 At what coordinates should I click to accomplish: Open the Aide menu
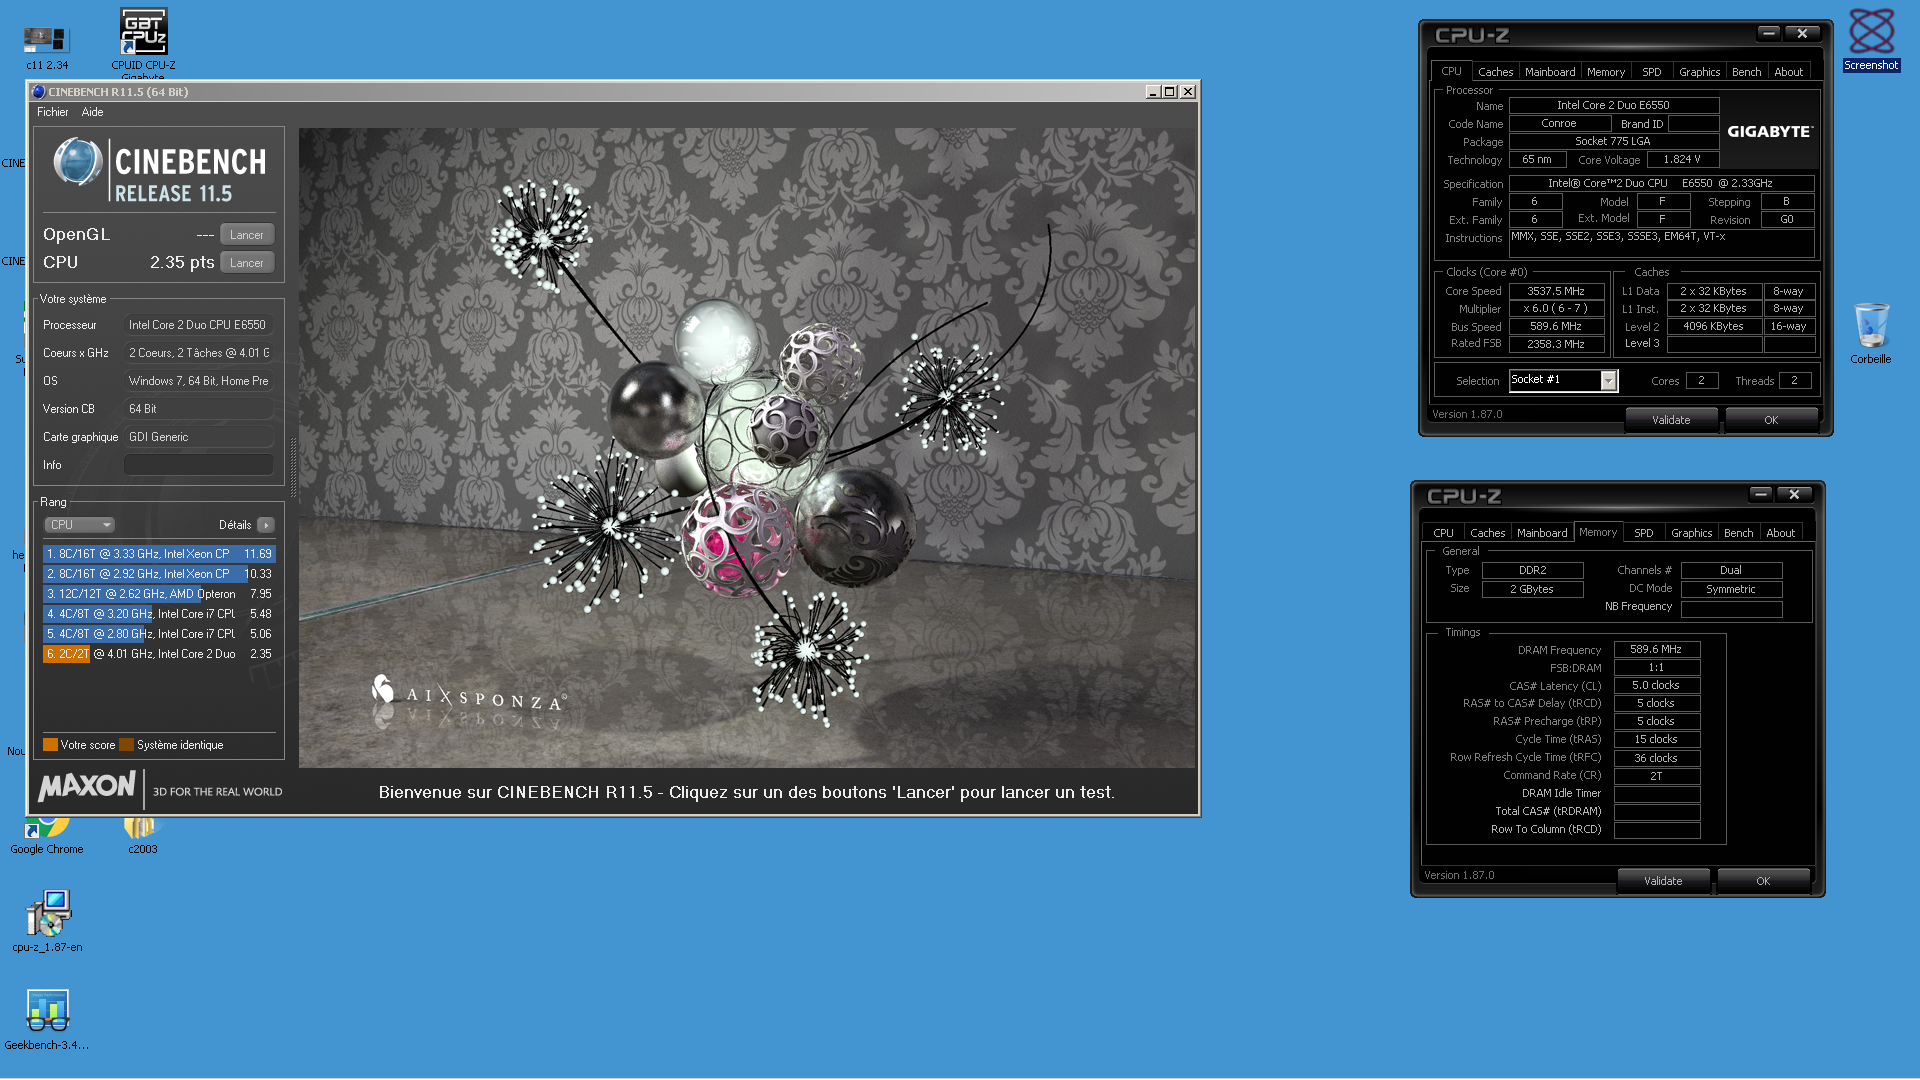(x=92, y=112)
